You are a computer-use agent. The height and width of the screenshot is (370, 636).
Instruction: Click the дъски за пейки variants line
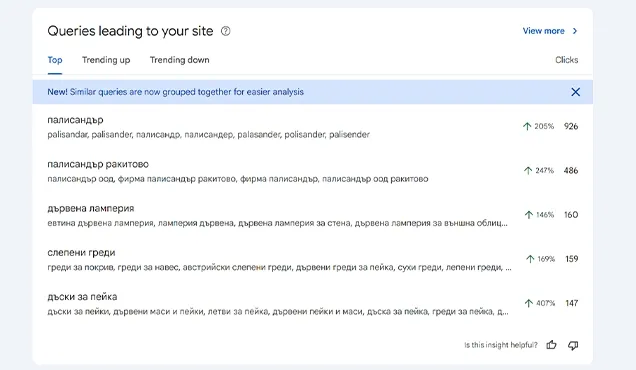(x=278, y=312)
